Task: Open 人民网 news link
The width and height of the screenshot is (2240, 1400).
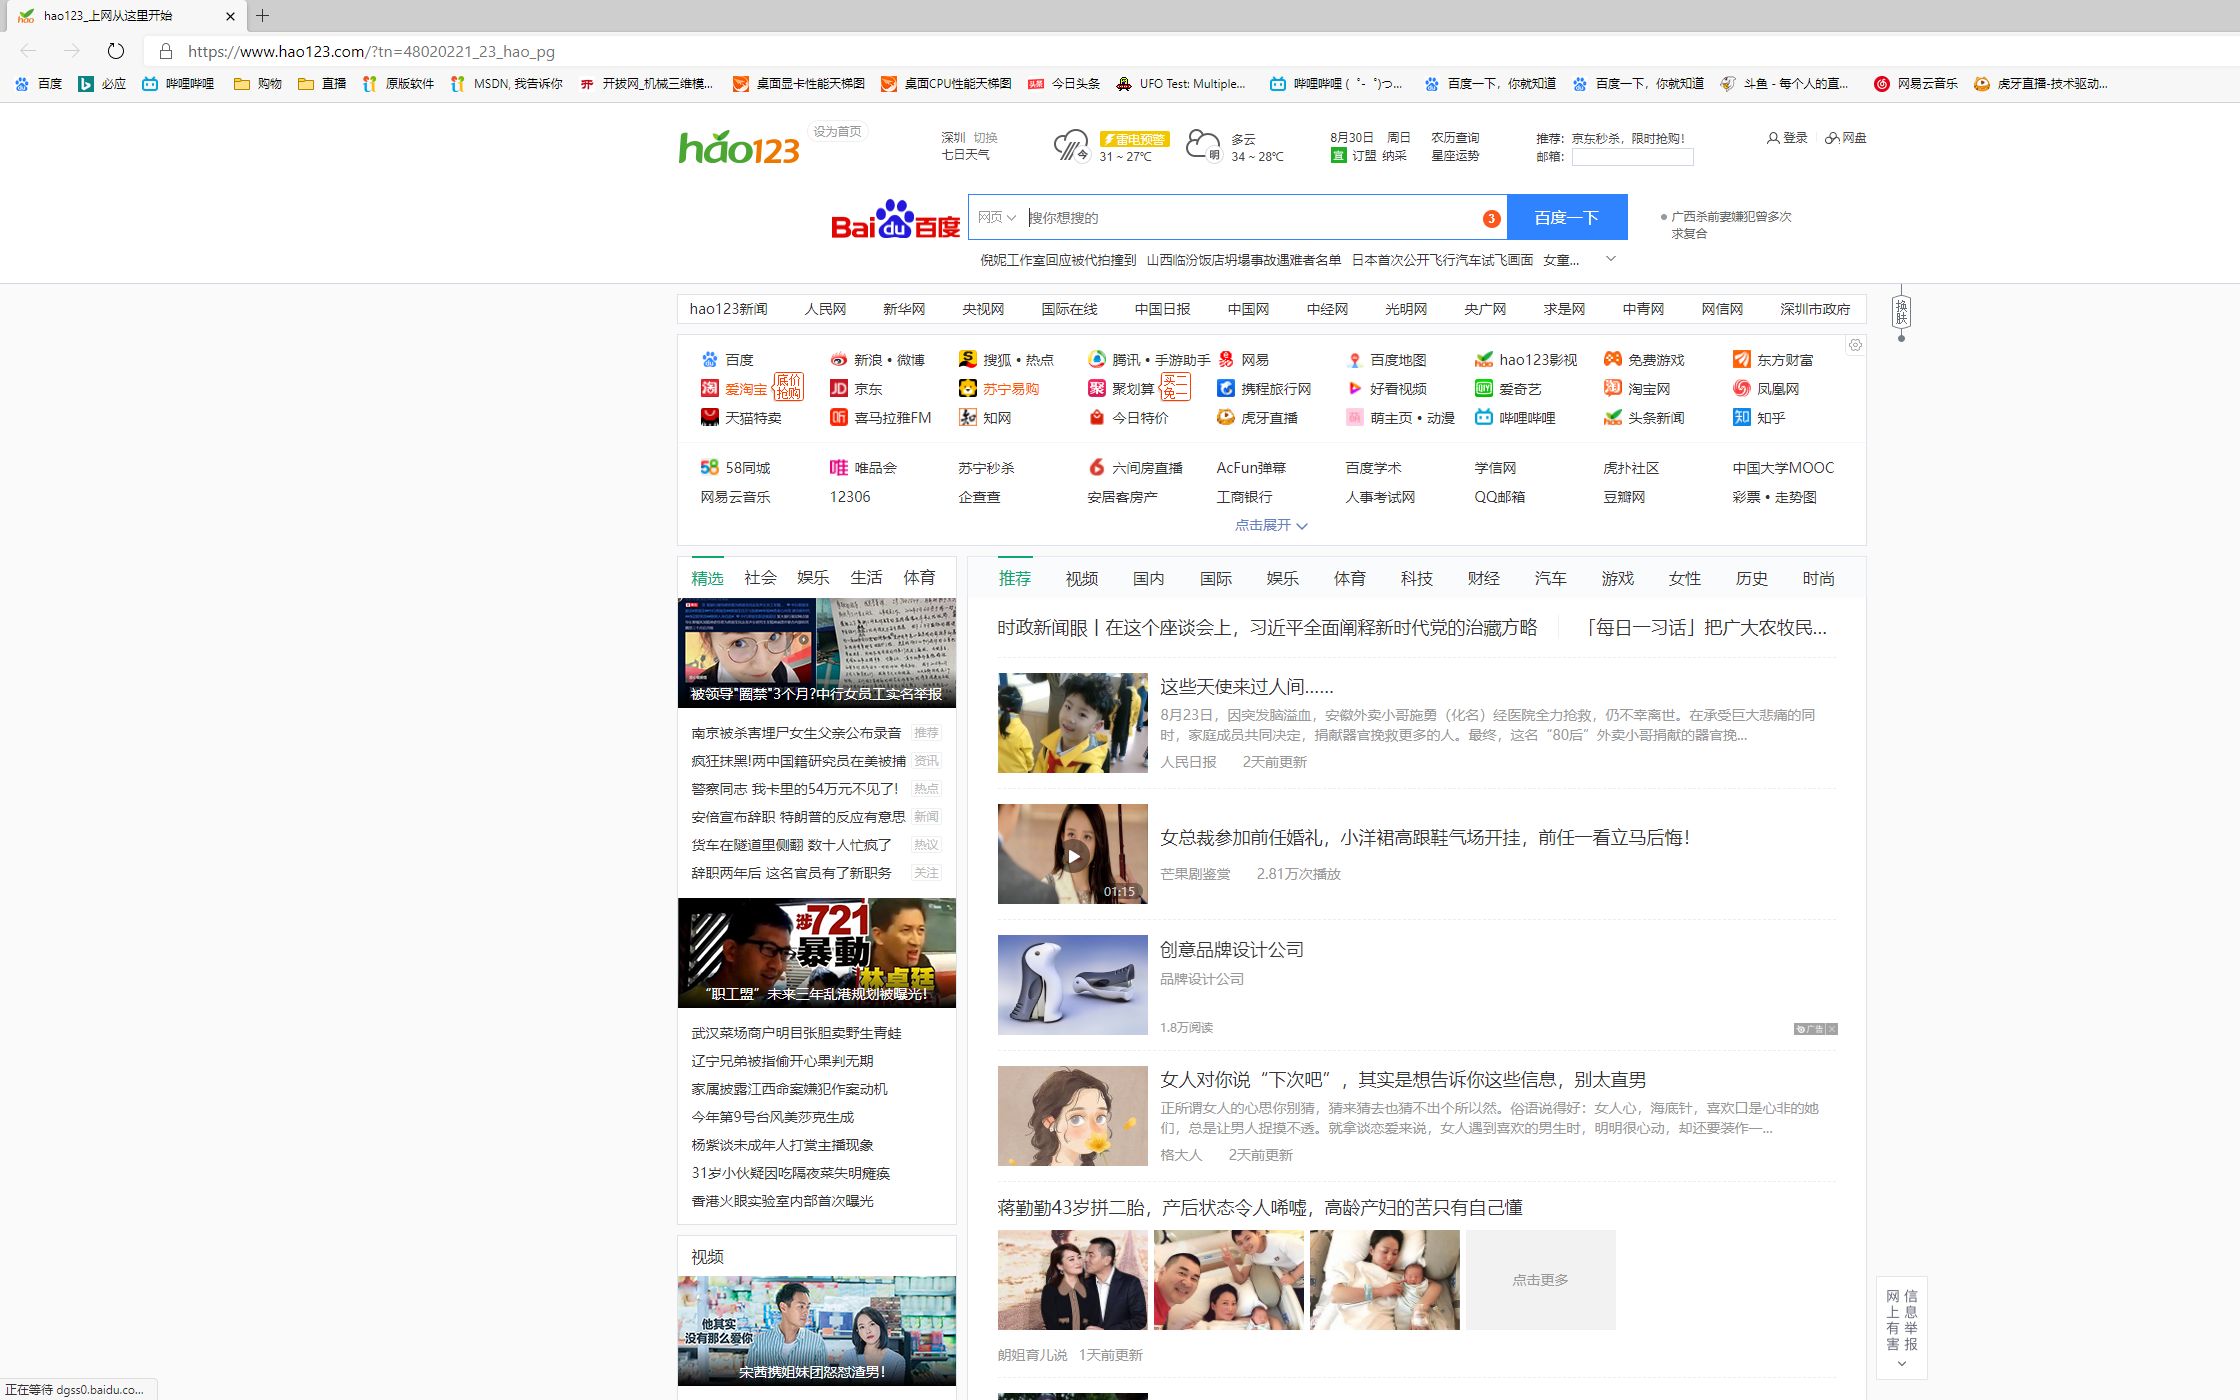Action: pyautogui.click(x=825, y=309)
